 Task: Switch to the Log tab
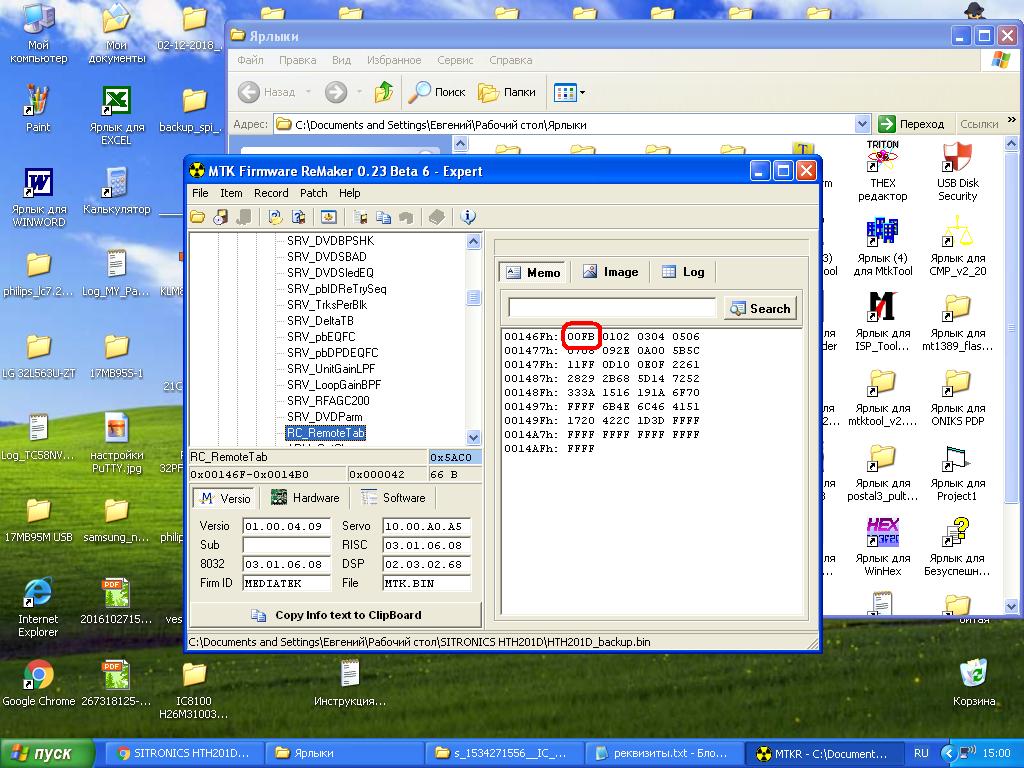(x=682, y=272)
